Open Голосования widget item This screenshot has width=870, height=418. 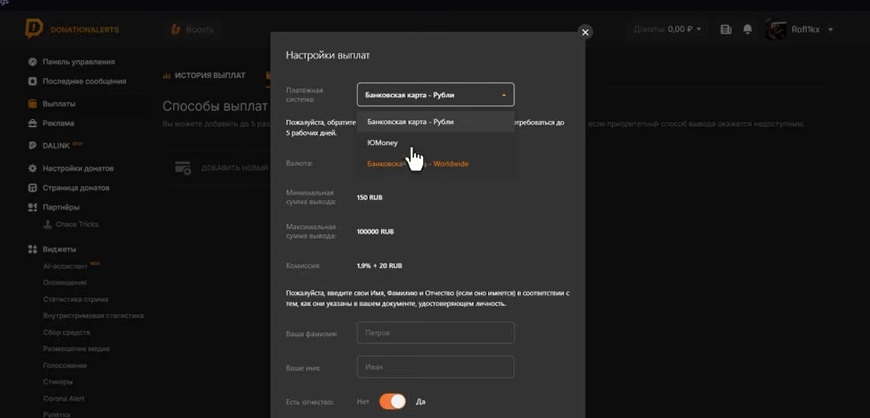[64, 366]
